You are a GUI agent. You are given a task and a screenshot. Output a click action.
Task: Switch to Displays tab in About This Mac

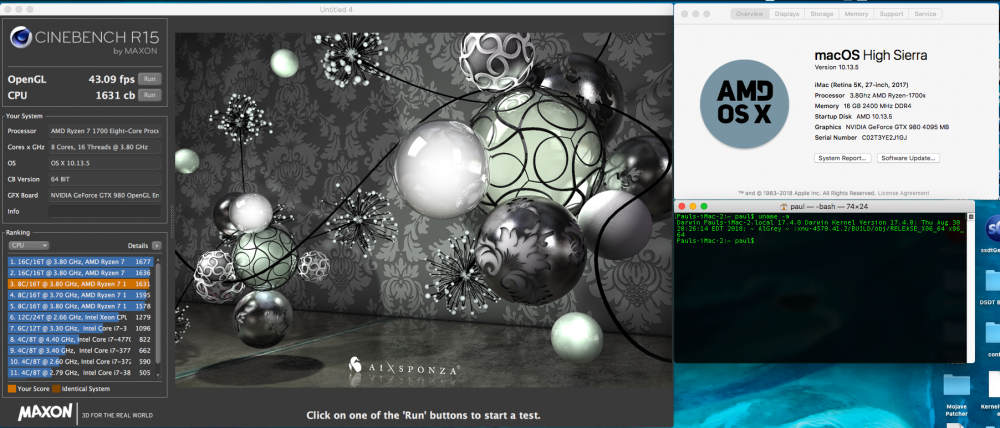786,13
